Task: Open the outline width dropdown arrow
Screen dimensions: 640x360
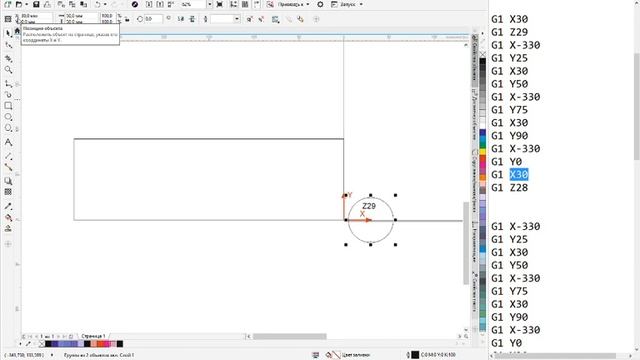Action: tap(237, 19)
